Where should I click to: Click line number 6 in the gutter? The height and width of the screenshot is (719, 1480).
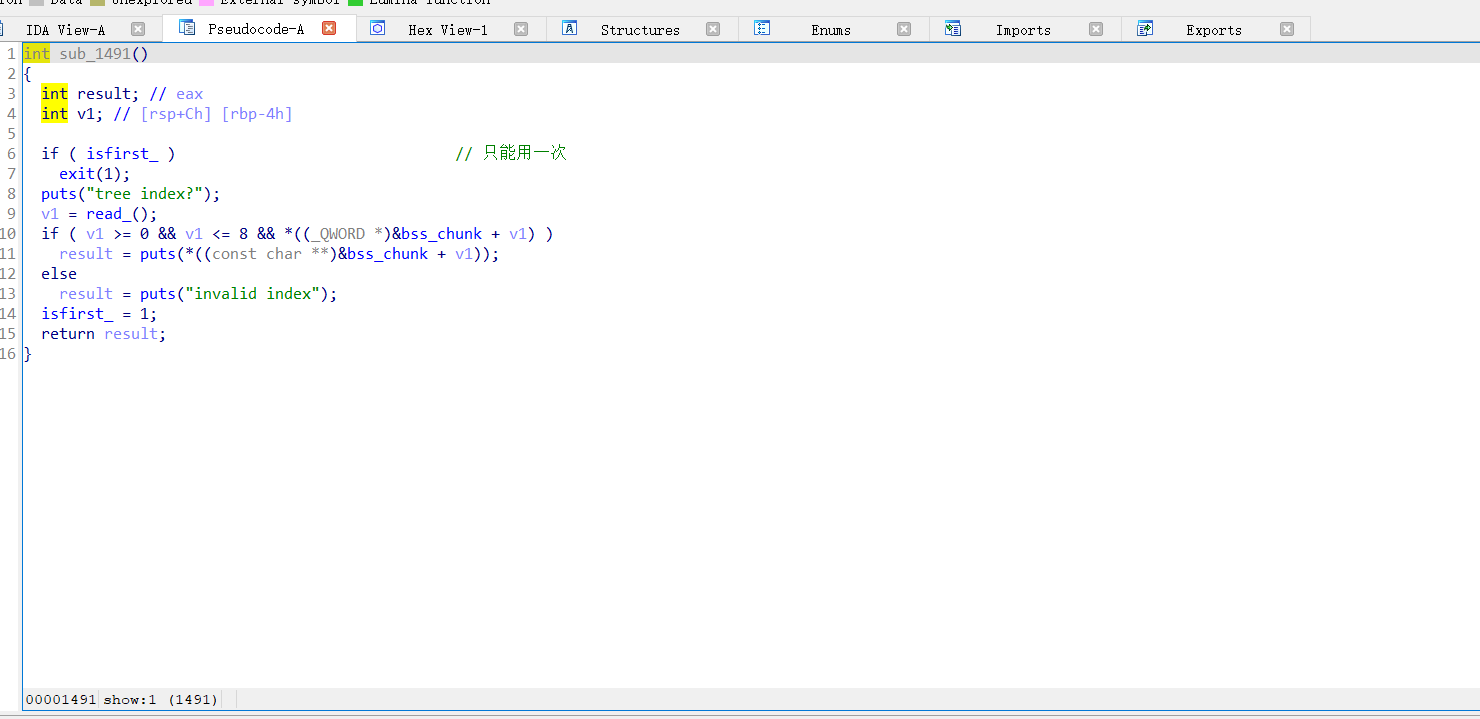coord(11,154)
